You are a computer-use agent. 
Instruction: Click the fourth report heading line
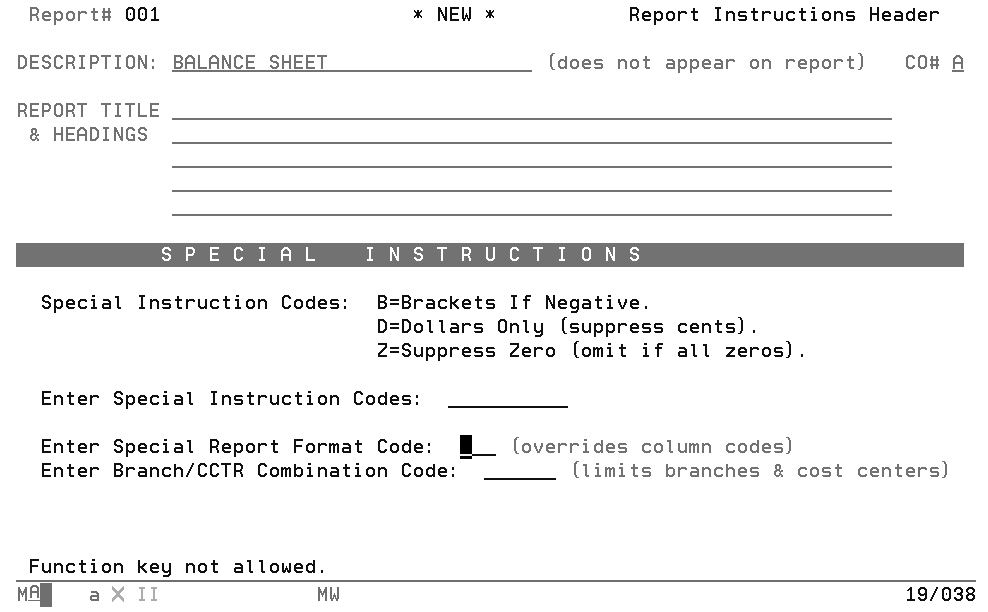pos(532,183)
